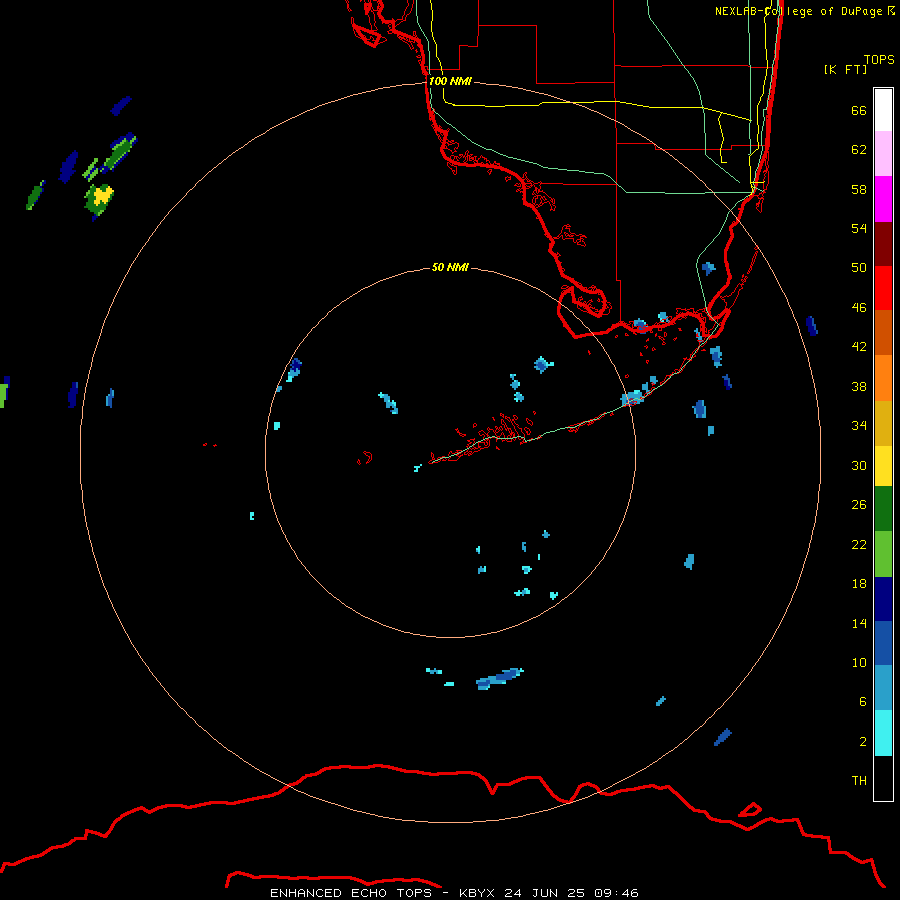Select the 66 value on the legend
The height and width of the screenshot is (900, 900).
[859, 110]
